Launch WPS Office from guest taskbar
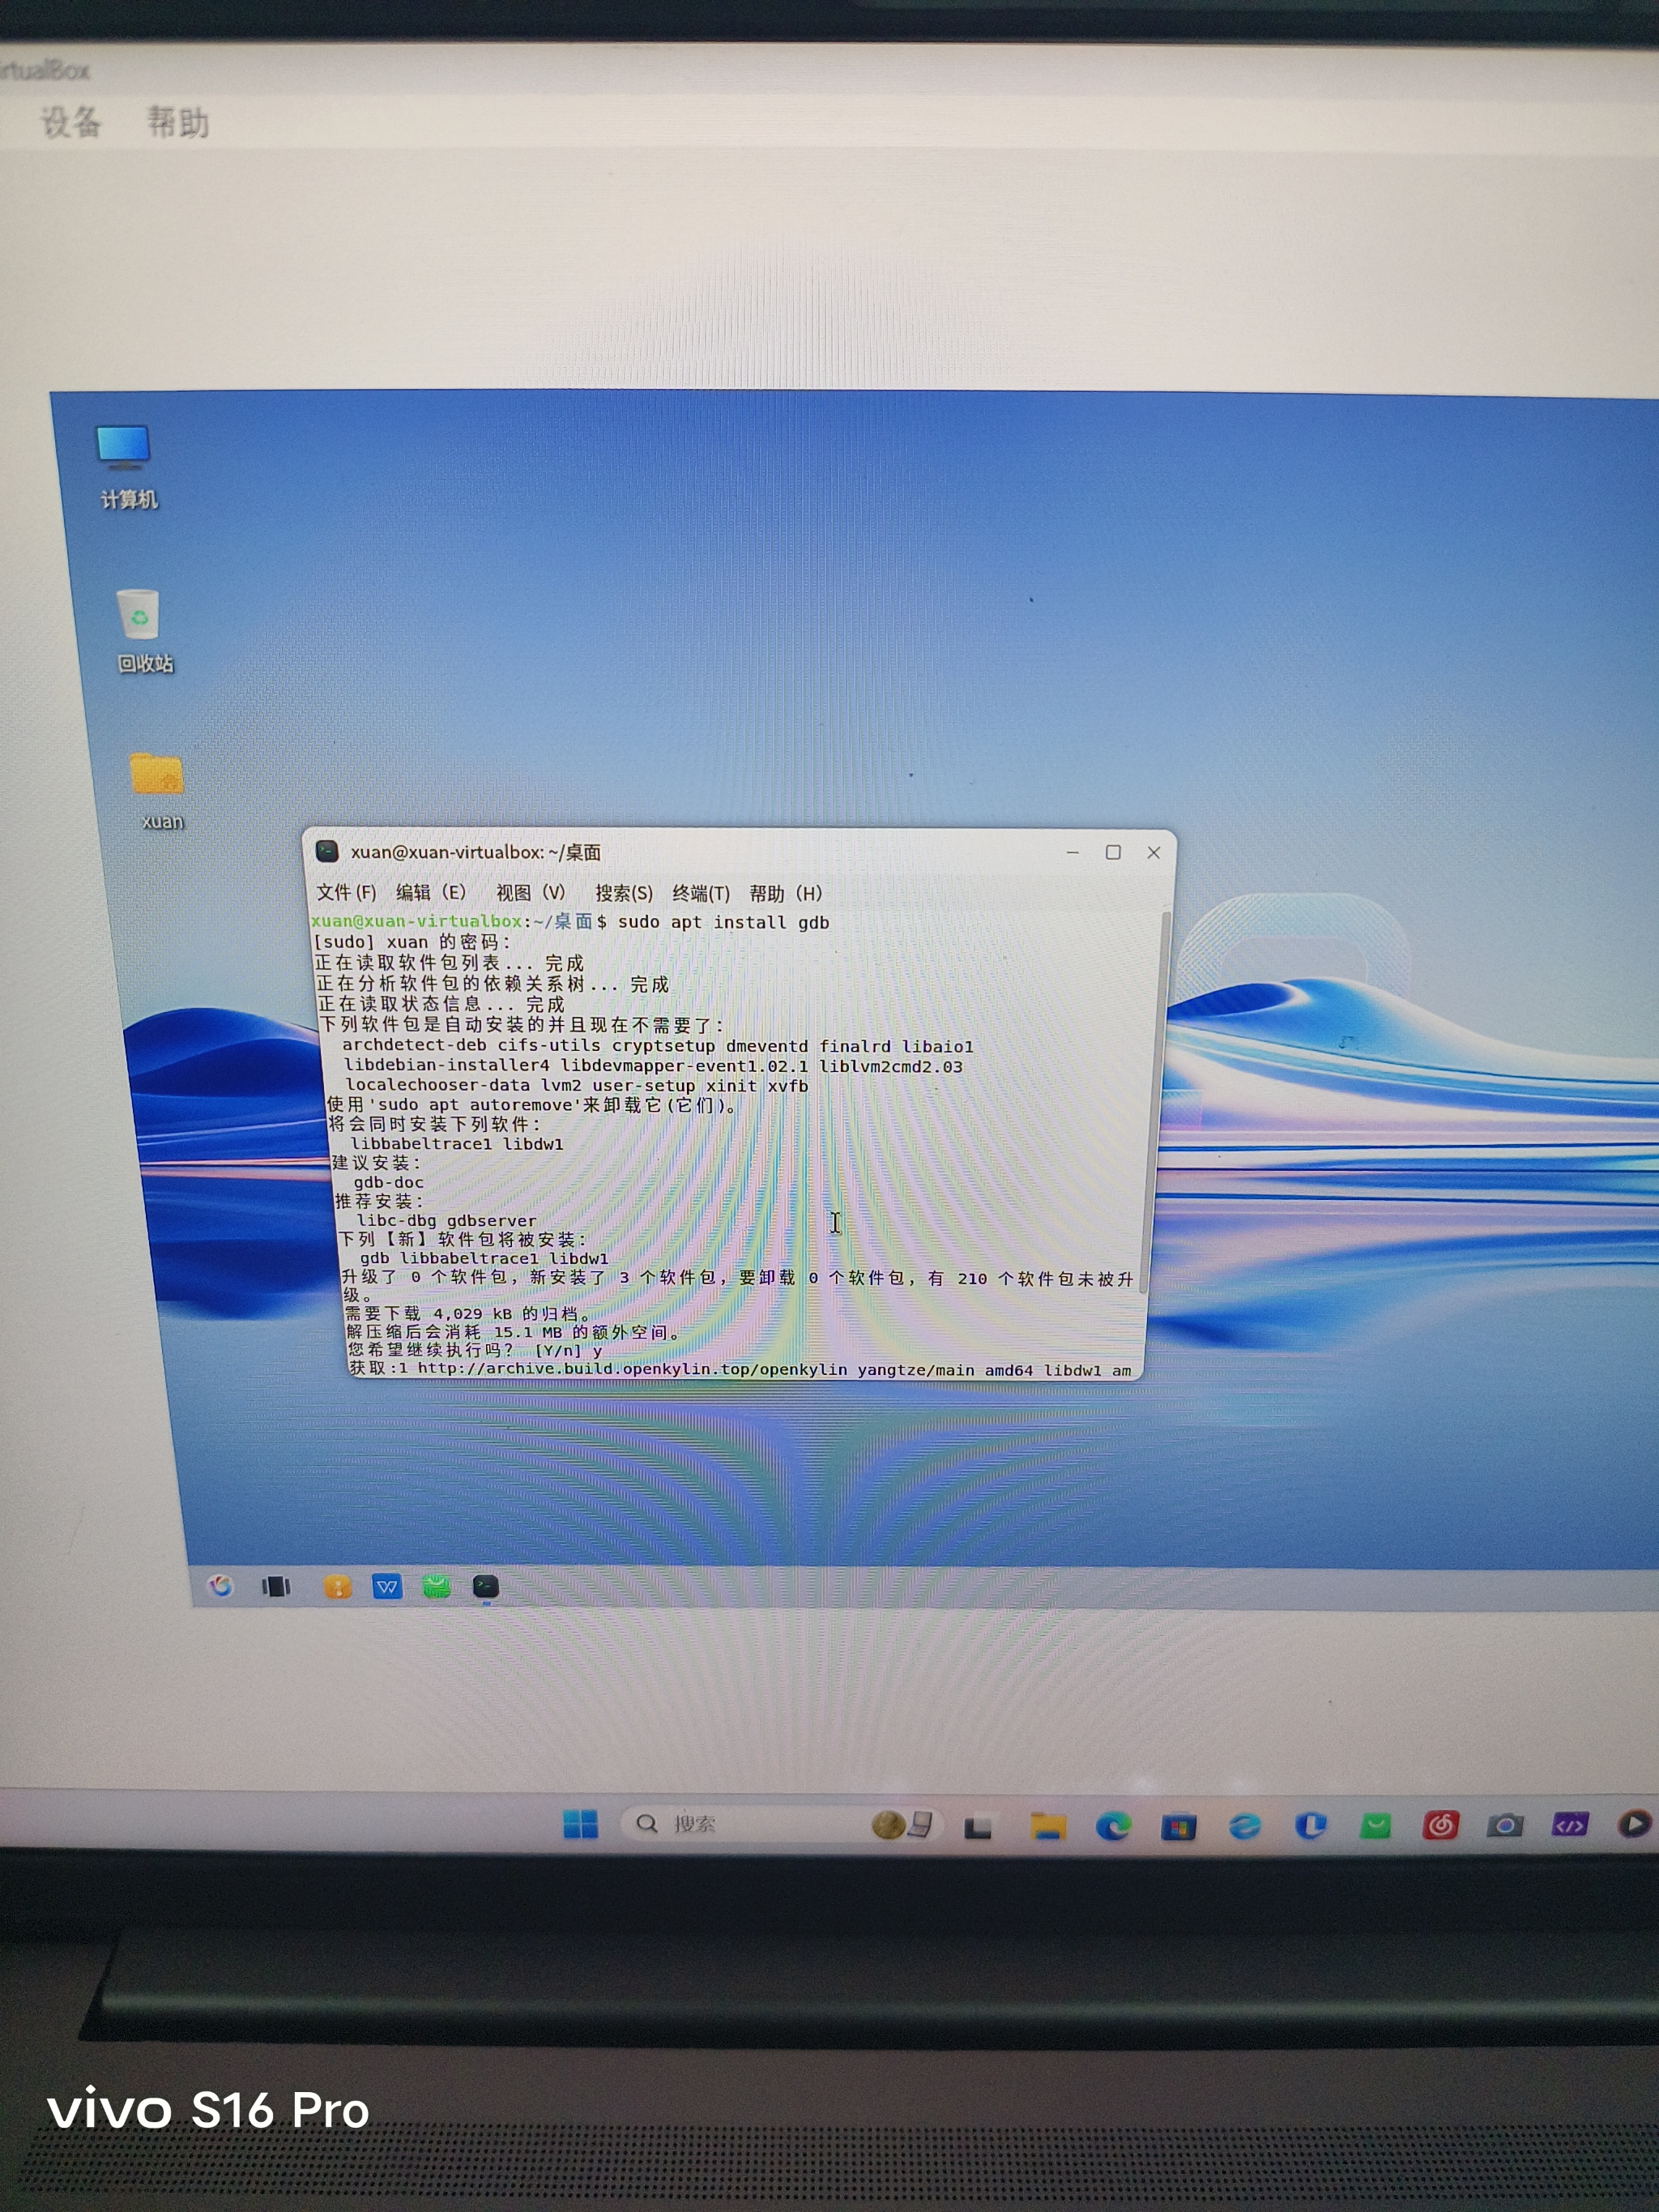This screenshot has height=2212, width=1659. [x=387, y=1587]
